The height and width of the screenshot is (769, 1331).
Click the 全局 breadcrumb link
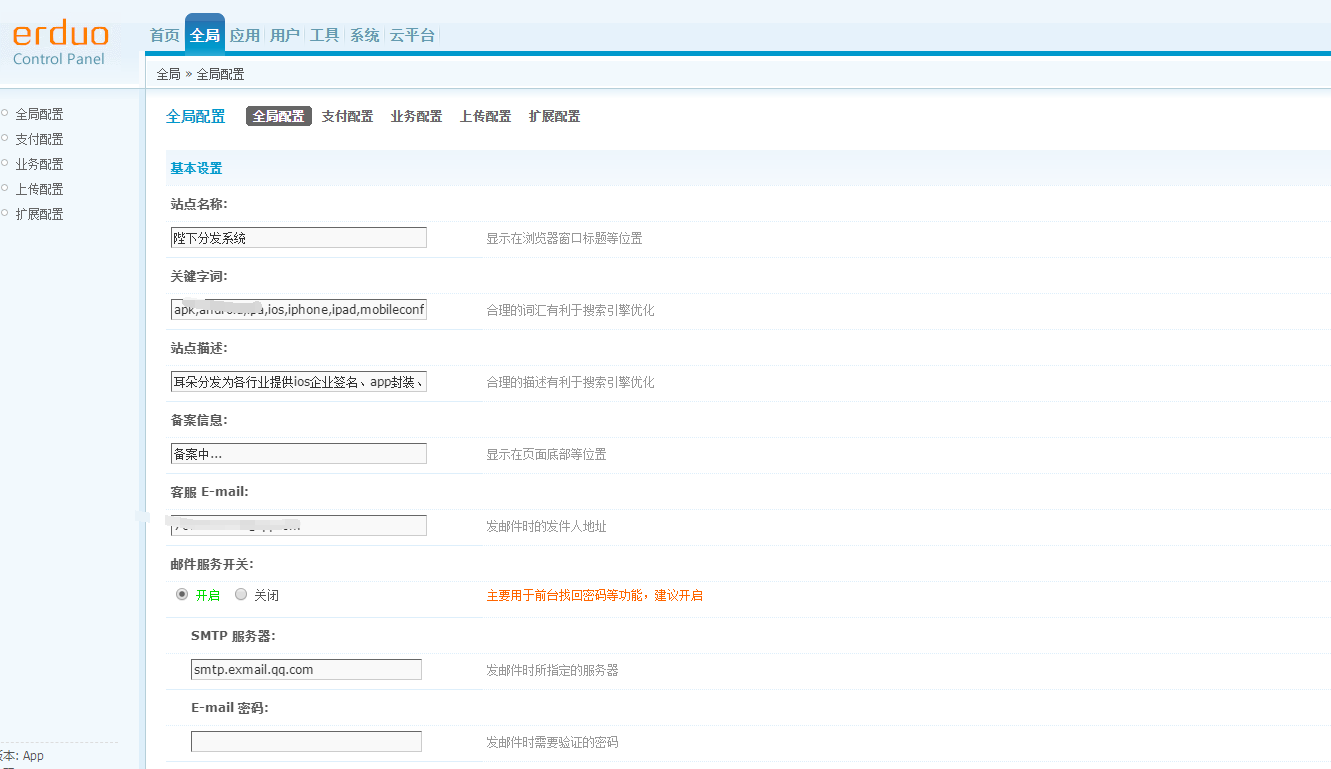click(x=168, y=74)
